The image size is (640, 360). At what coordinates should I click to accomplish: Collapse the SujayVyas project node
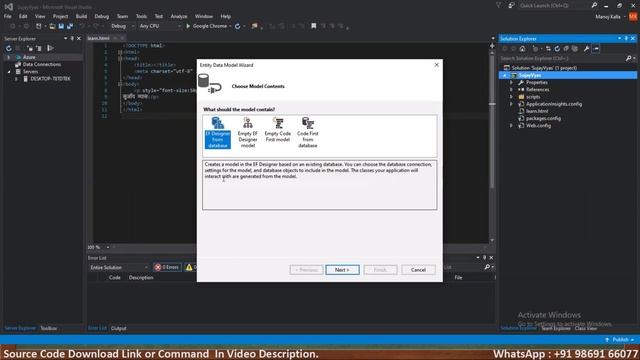(504, 76)
